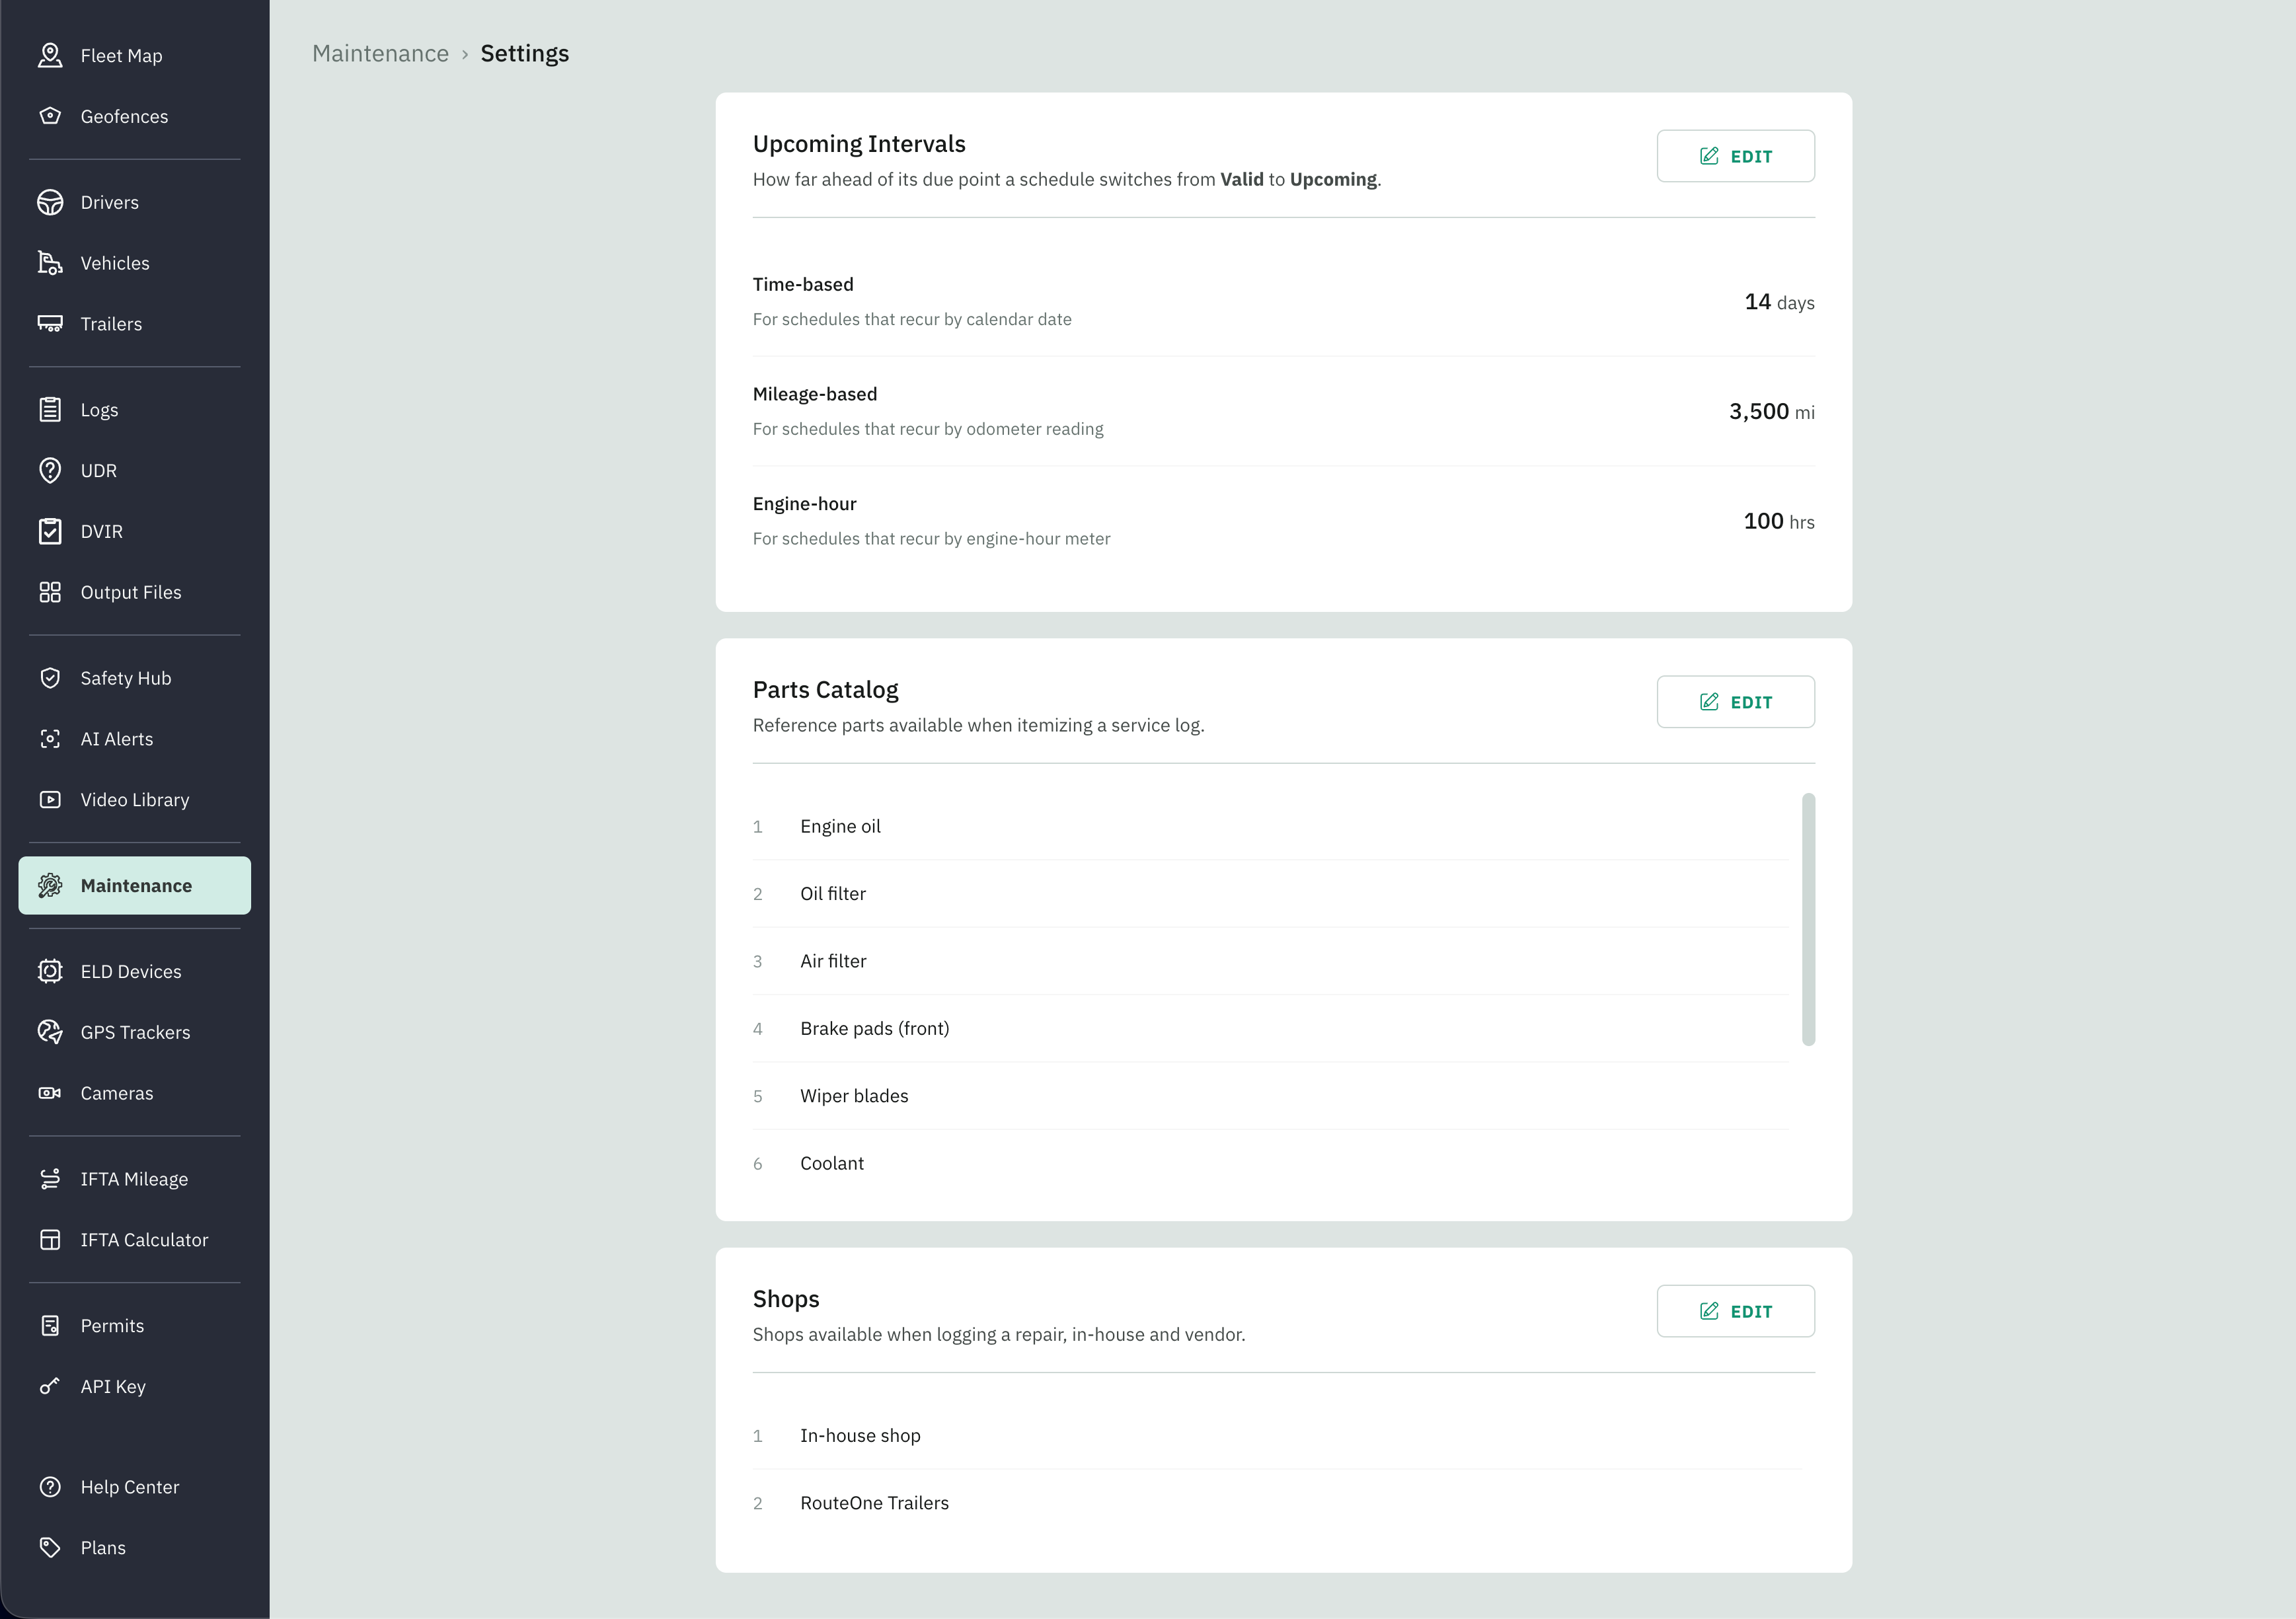
Task: Click the UDR question-pin icon
Action: 50,471
